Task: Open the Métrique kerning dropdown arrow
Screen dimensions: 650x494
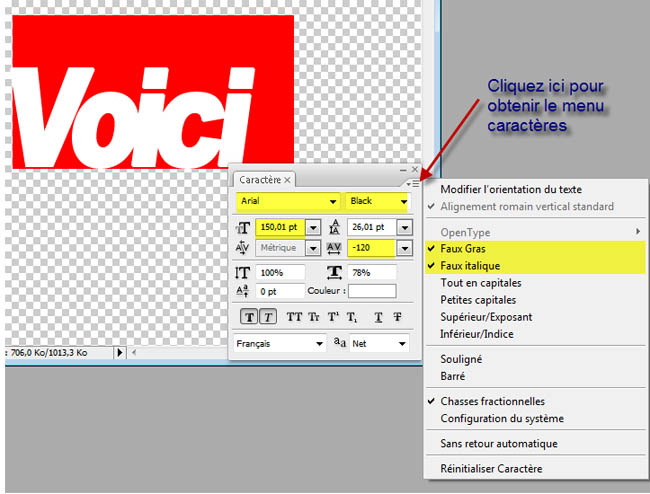Action: (313, 248)
